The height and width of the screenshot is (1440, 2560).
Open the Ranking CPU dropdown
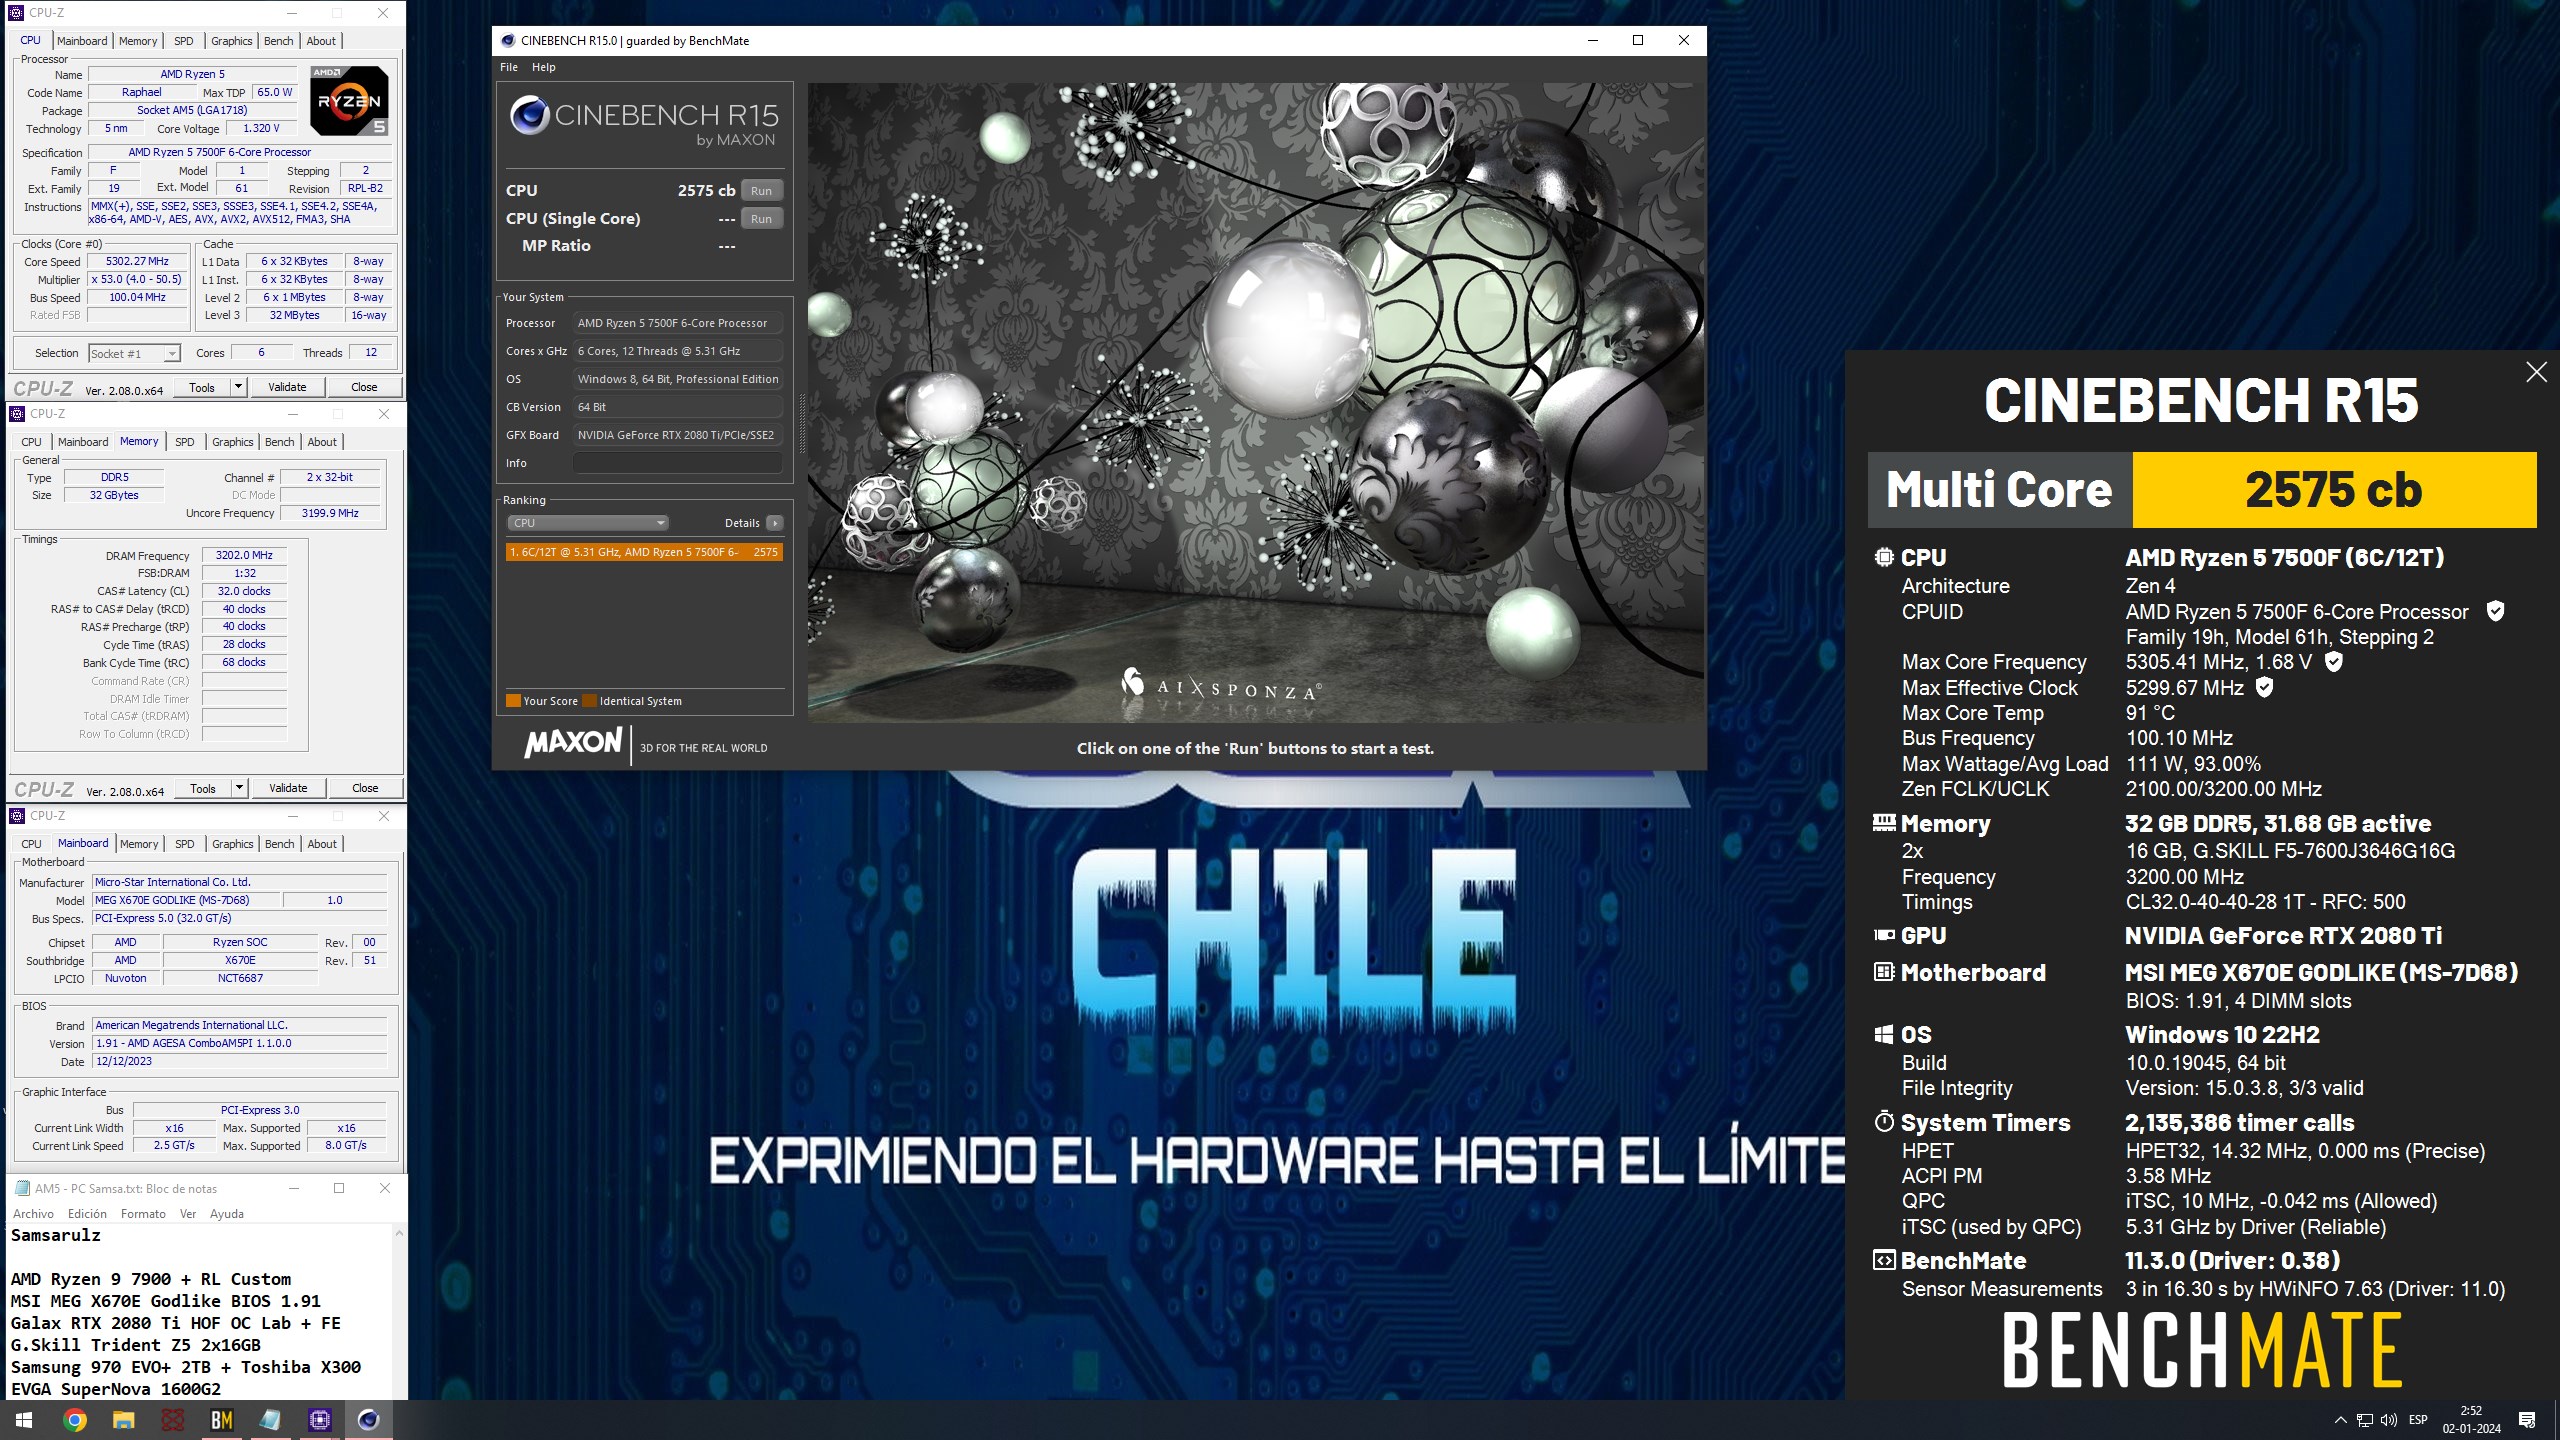point(587,523)
